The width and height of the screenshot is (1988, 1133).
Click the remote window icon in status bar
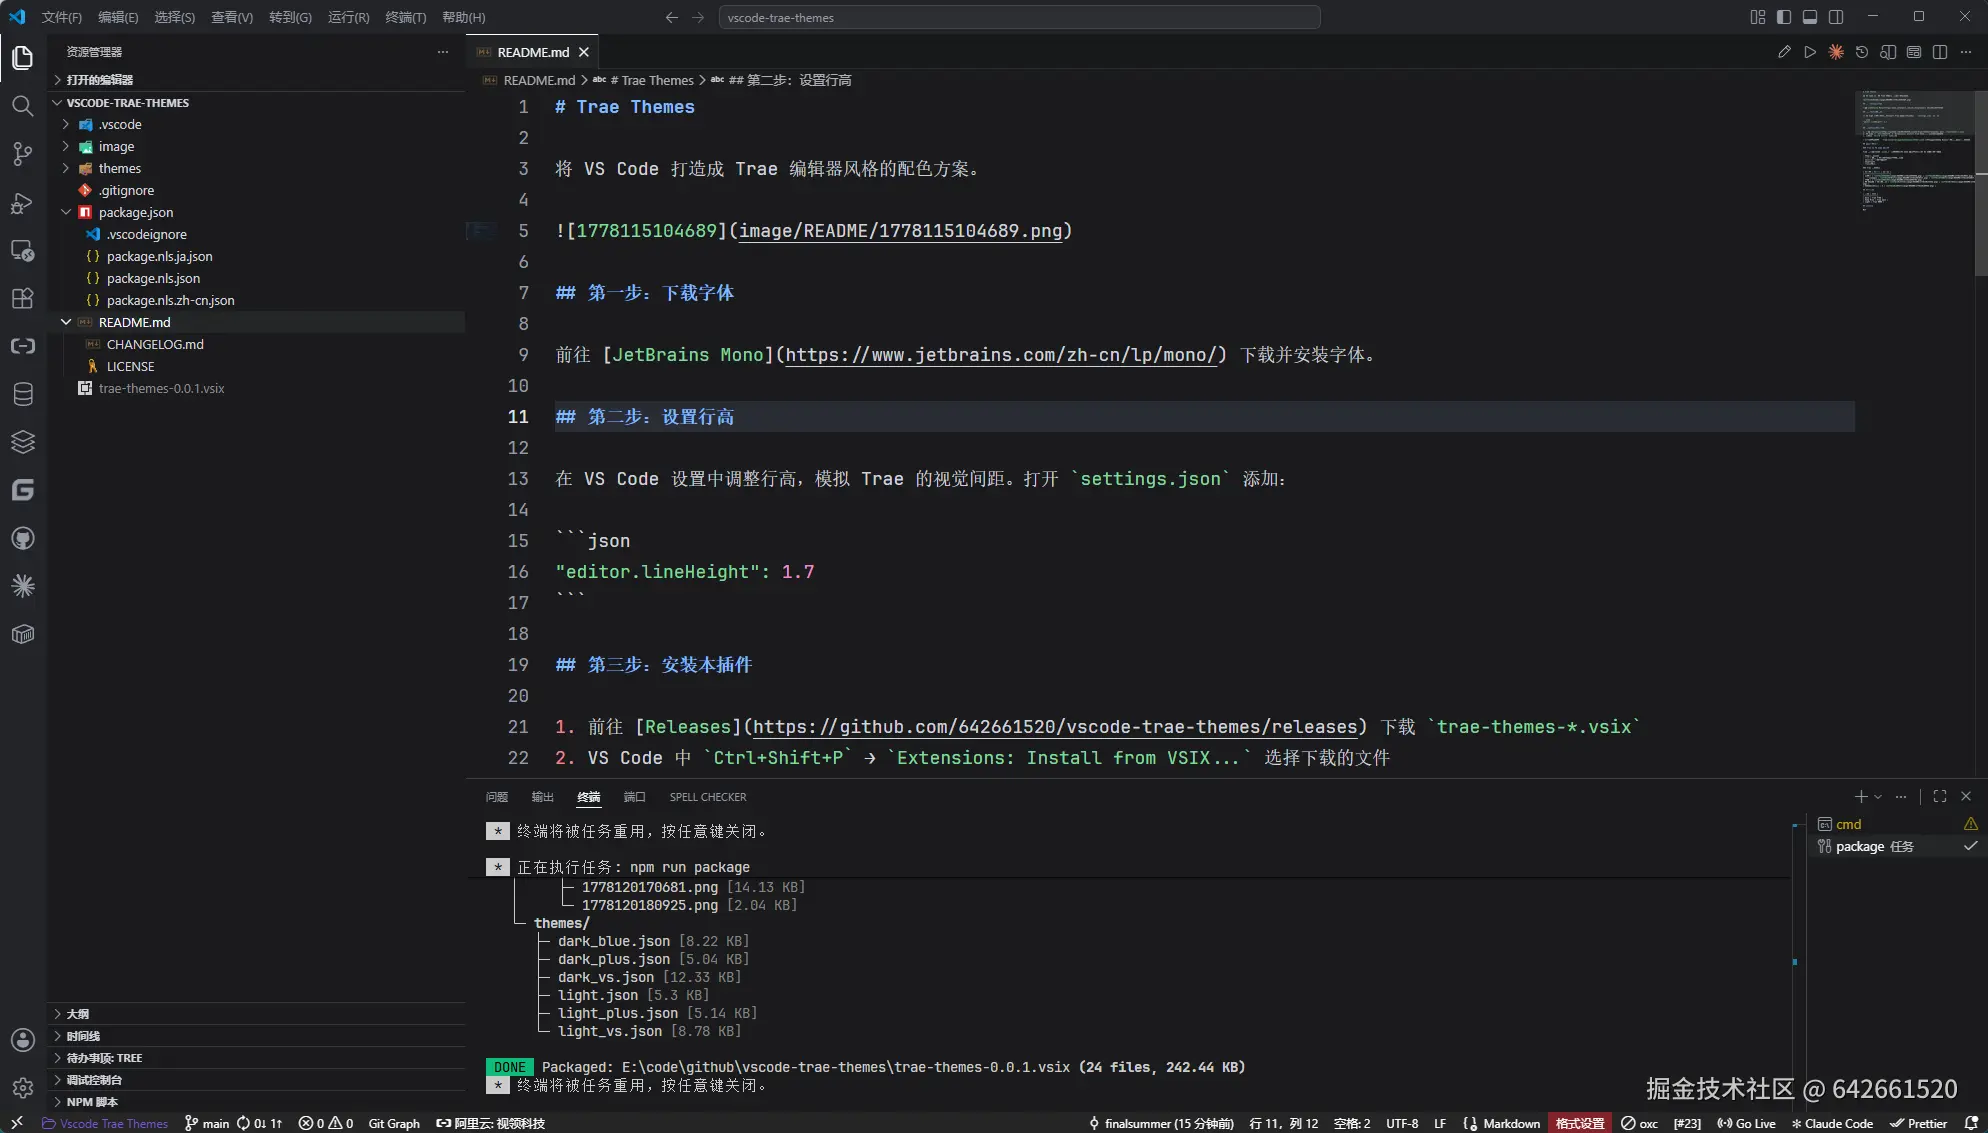[x=17, y=1123]
